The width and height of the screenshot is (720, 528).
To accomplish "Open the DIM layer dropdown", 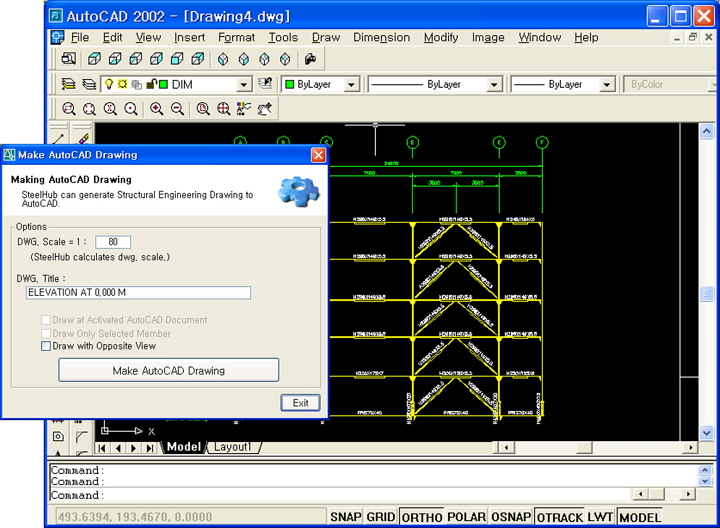I will (x=243, y=85).
